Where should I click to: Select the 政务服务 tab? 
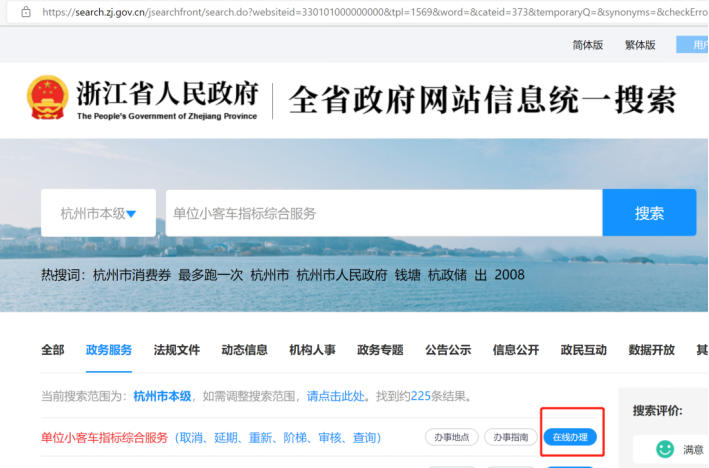(x=109, y=350)
